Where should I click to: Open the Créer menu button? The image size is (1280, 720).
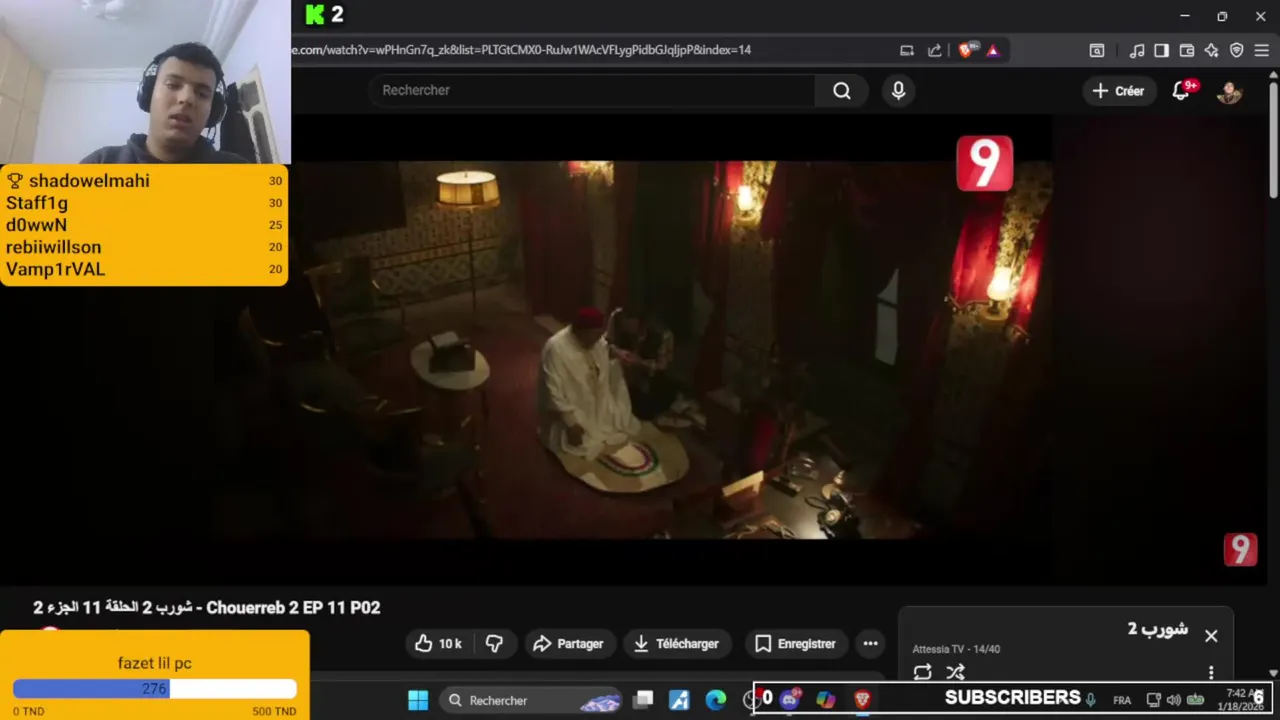tap(1118, 91)
